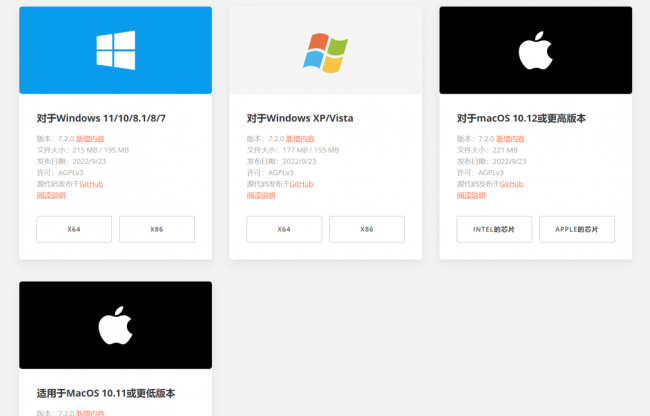Open 阅读说明 link in Windows 11 card

[x=51, y=195]
